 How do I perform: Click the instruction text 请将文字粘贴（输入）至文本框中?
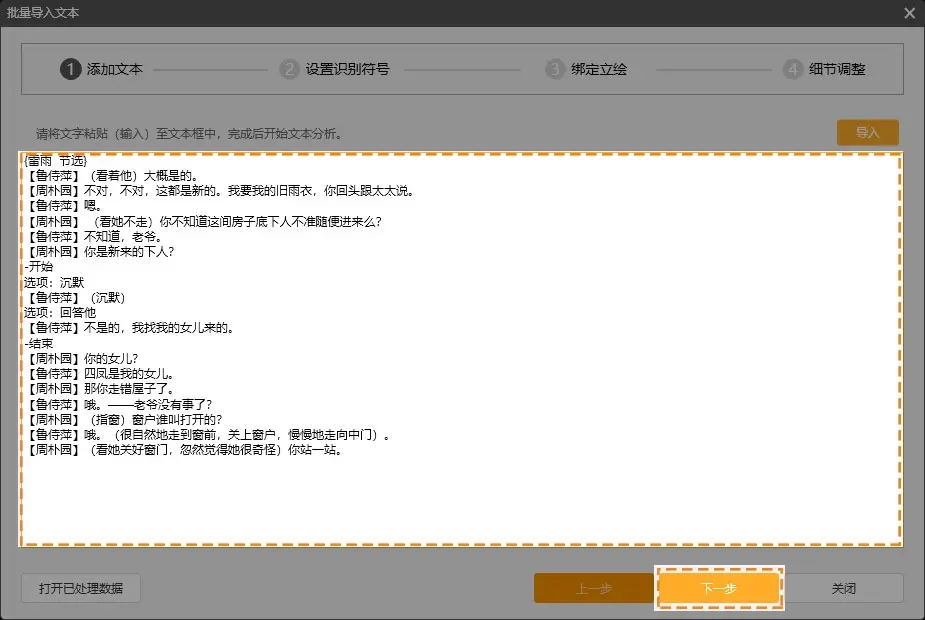pyautogui.click(x=189, y=134)
